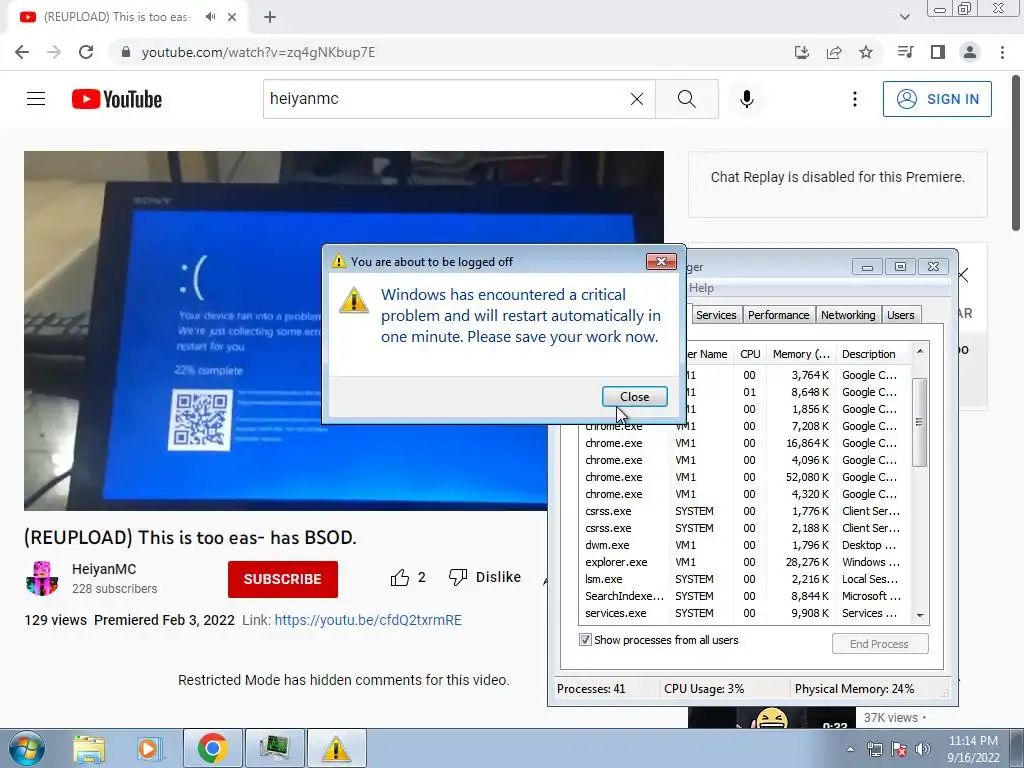
Task: Switch to Task Manager Services tab
Action: 716,315
